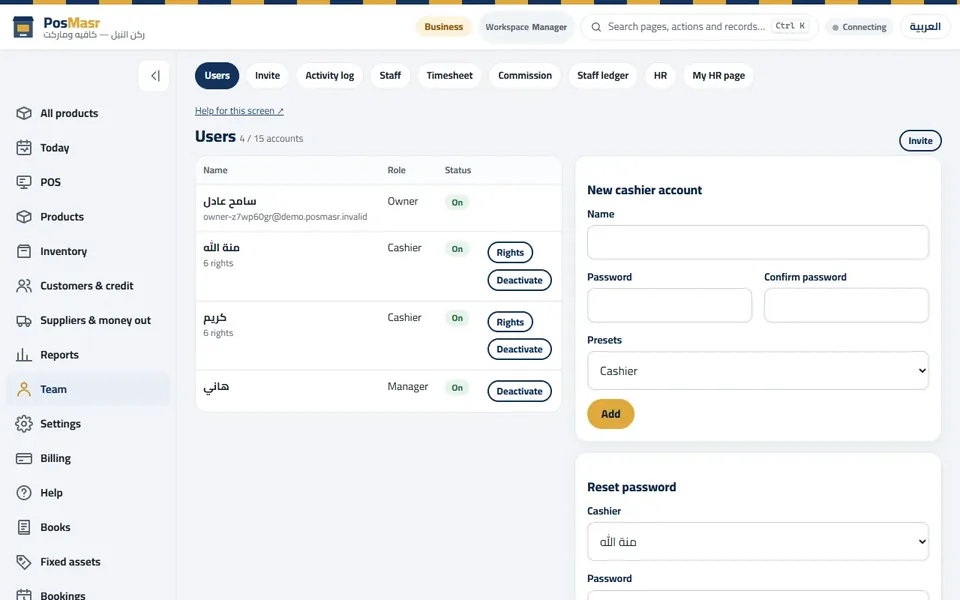Click the new cashier Name field
The height and width of the screenshot is (600, 960).
757,242
